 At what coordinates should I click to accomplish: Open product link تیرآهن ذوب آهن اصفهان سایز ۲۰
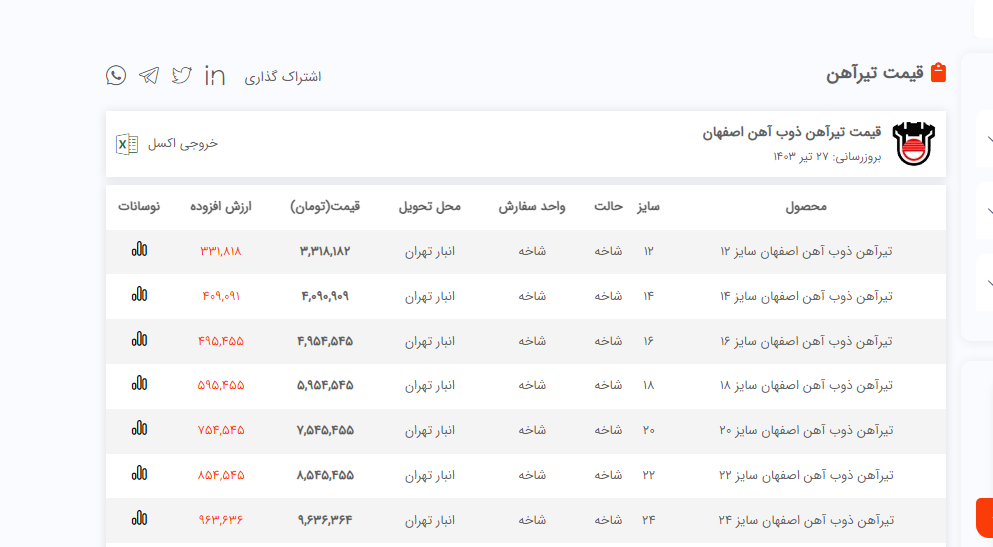(x=805, y=430)
